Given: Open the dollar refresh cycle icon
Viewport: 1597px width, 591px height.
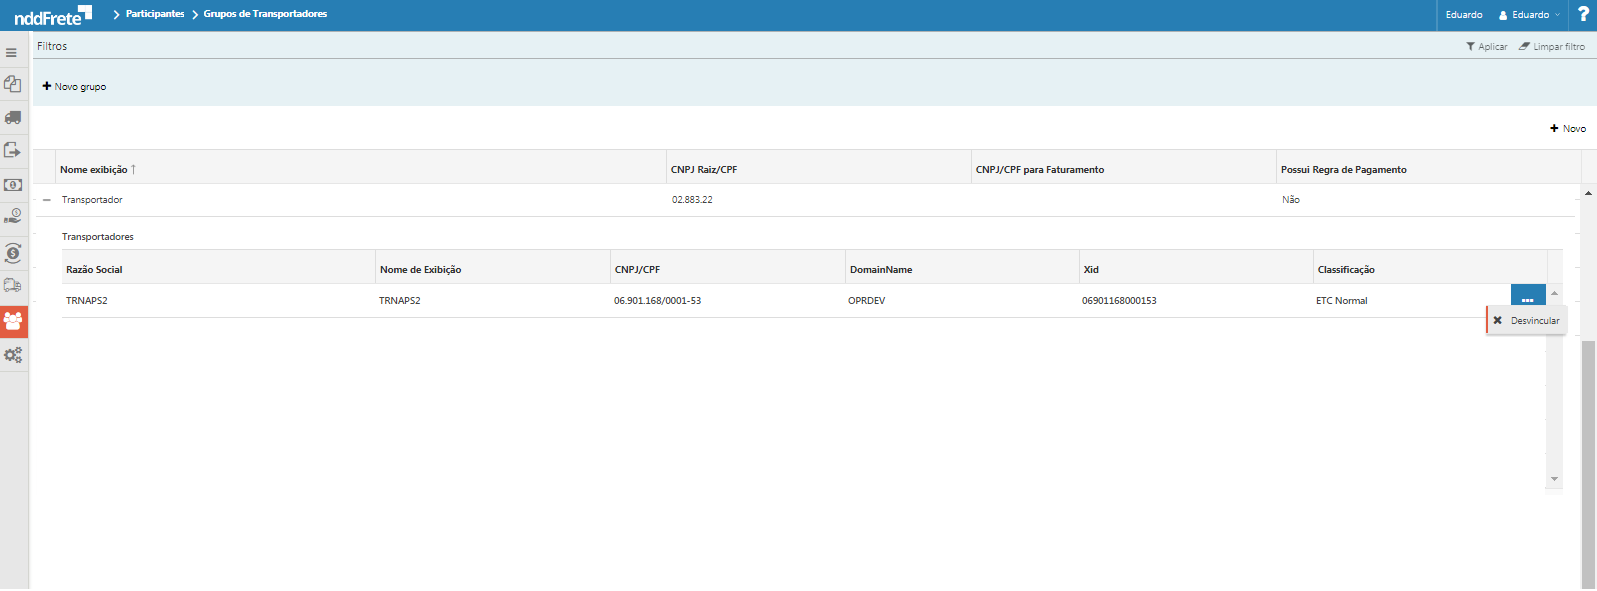Looking at the screenshot, I should 13,252.
